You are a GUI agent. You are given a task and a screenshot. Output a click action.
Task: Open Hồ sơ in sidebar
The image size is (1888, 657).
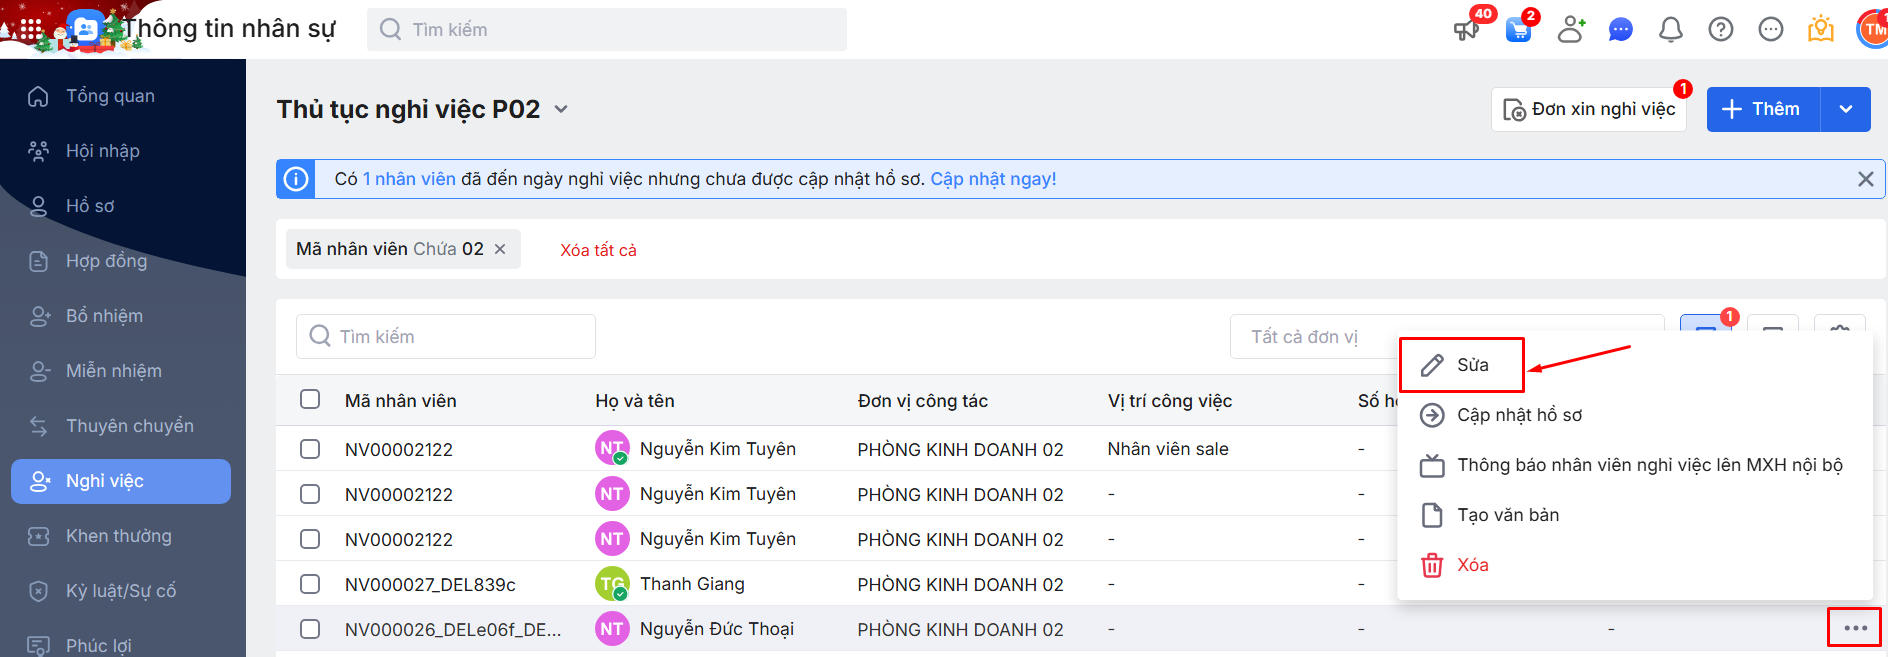coord(121,206)
